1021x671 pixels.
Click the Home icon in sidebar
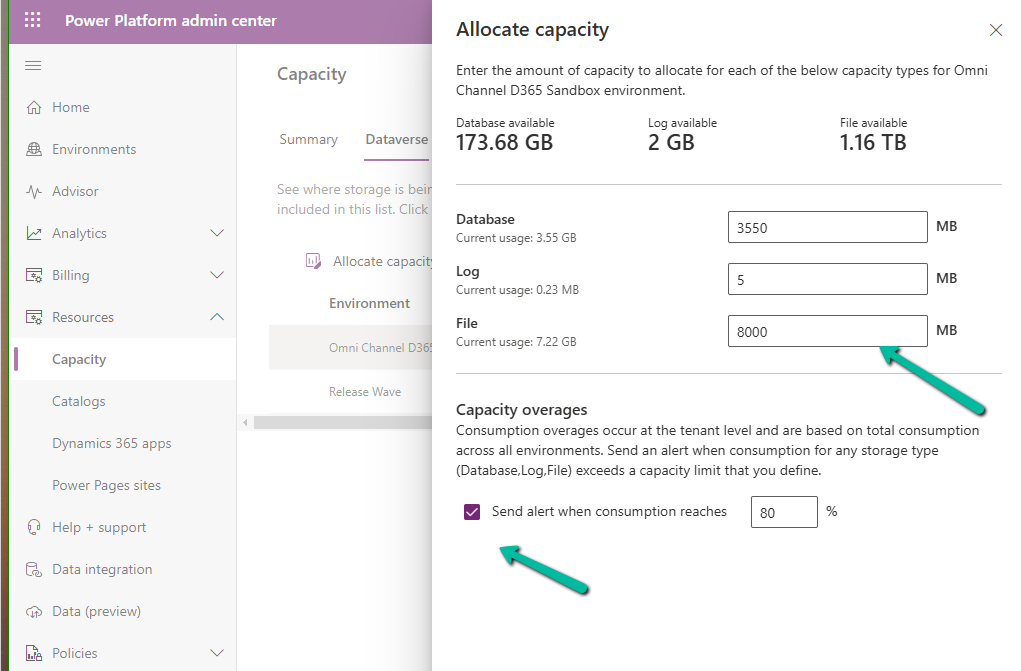(34, 108)
